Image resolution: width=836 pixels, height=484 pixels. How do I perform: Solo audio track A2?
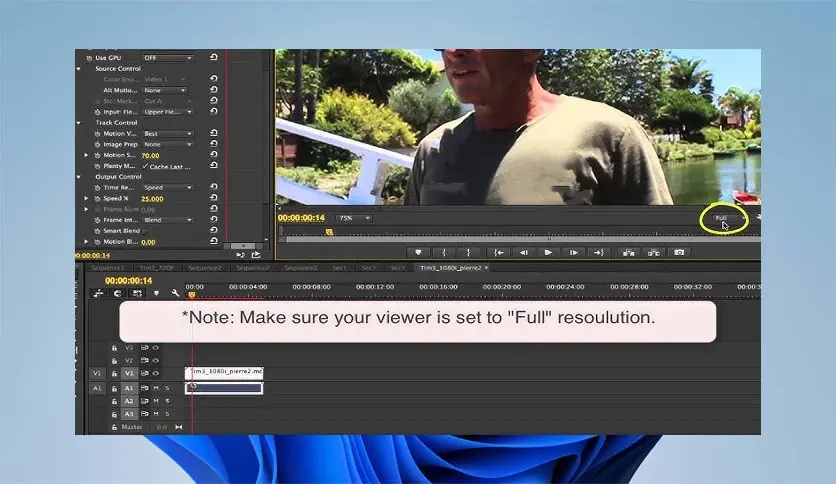point(167,401)
